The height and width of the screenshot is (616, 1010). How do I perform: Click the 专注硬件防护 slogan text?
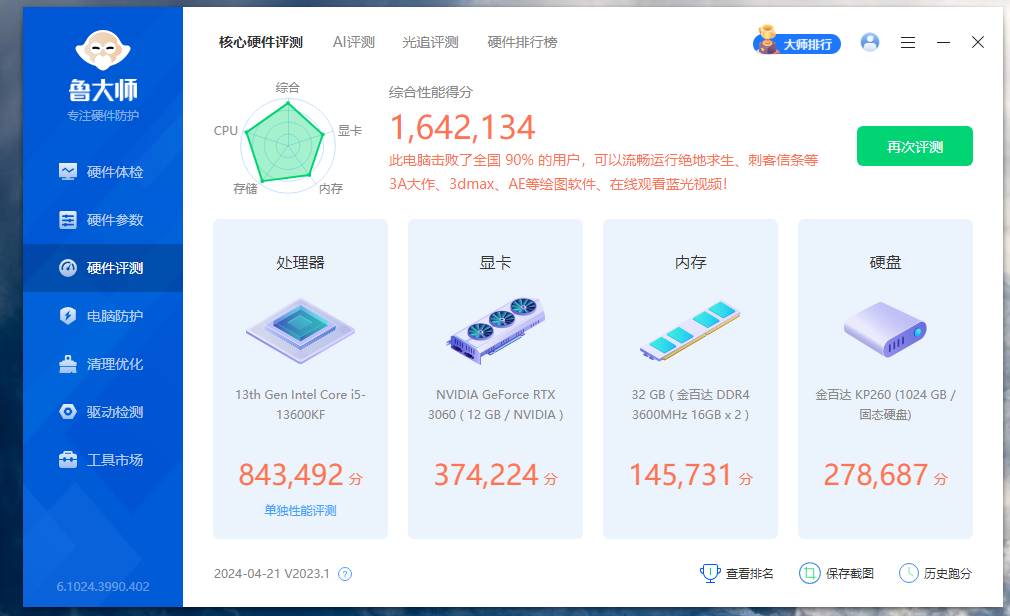103,116
